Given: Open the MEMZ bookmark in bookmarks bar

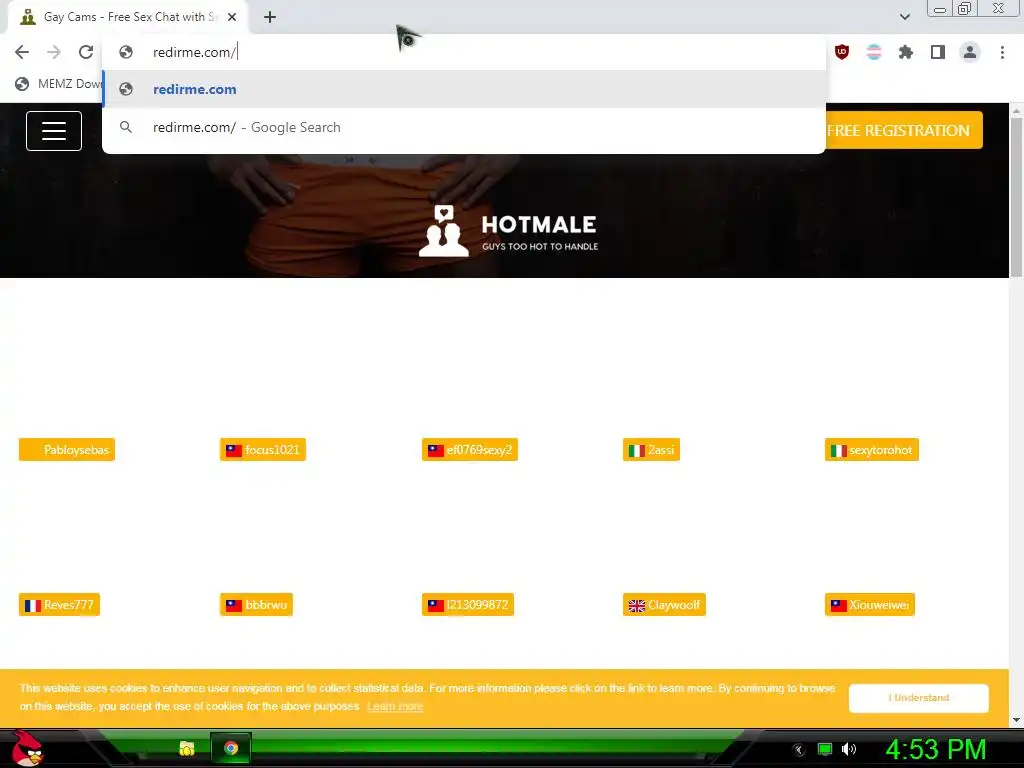Looking at the screenshot, I should (59, 84).
